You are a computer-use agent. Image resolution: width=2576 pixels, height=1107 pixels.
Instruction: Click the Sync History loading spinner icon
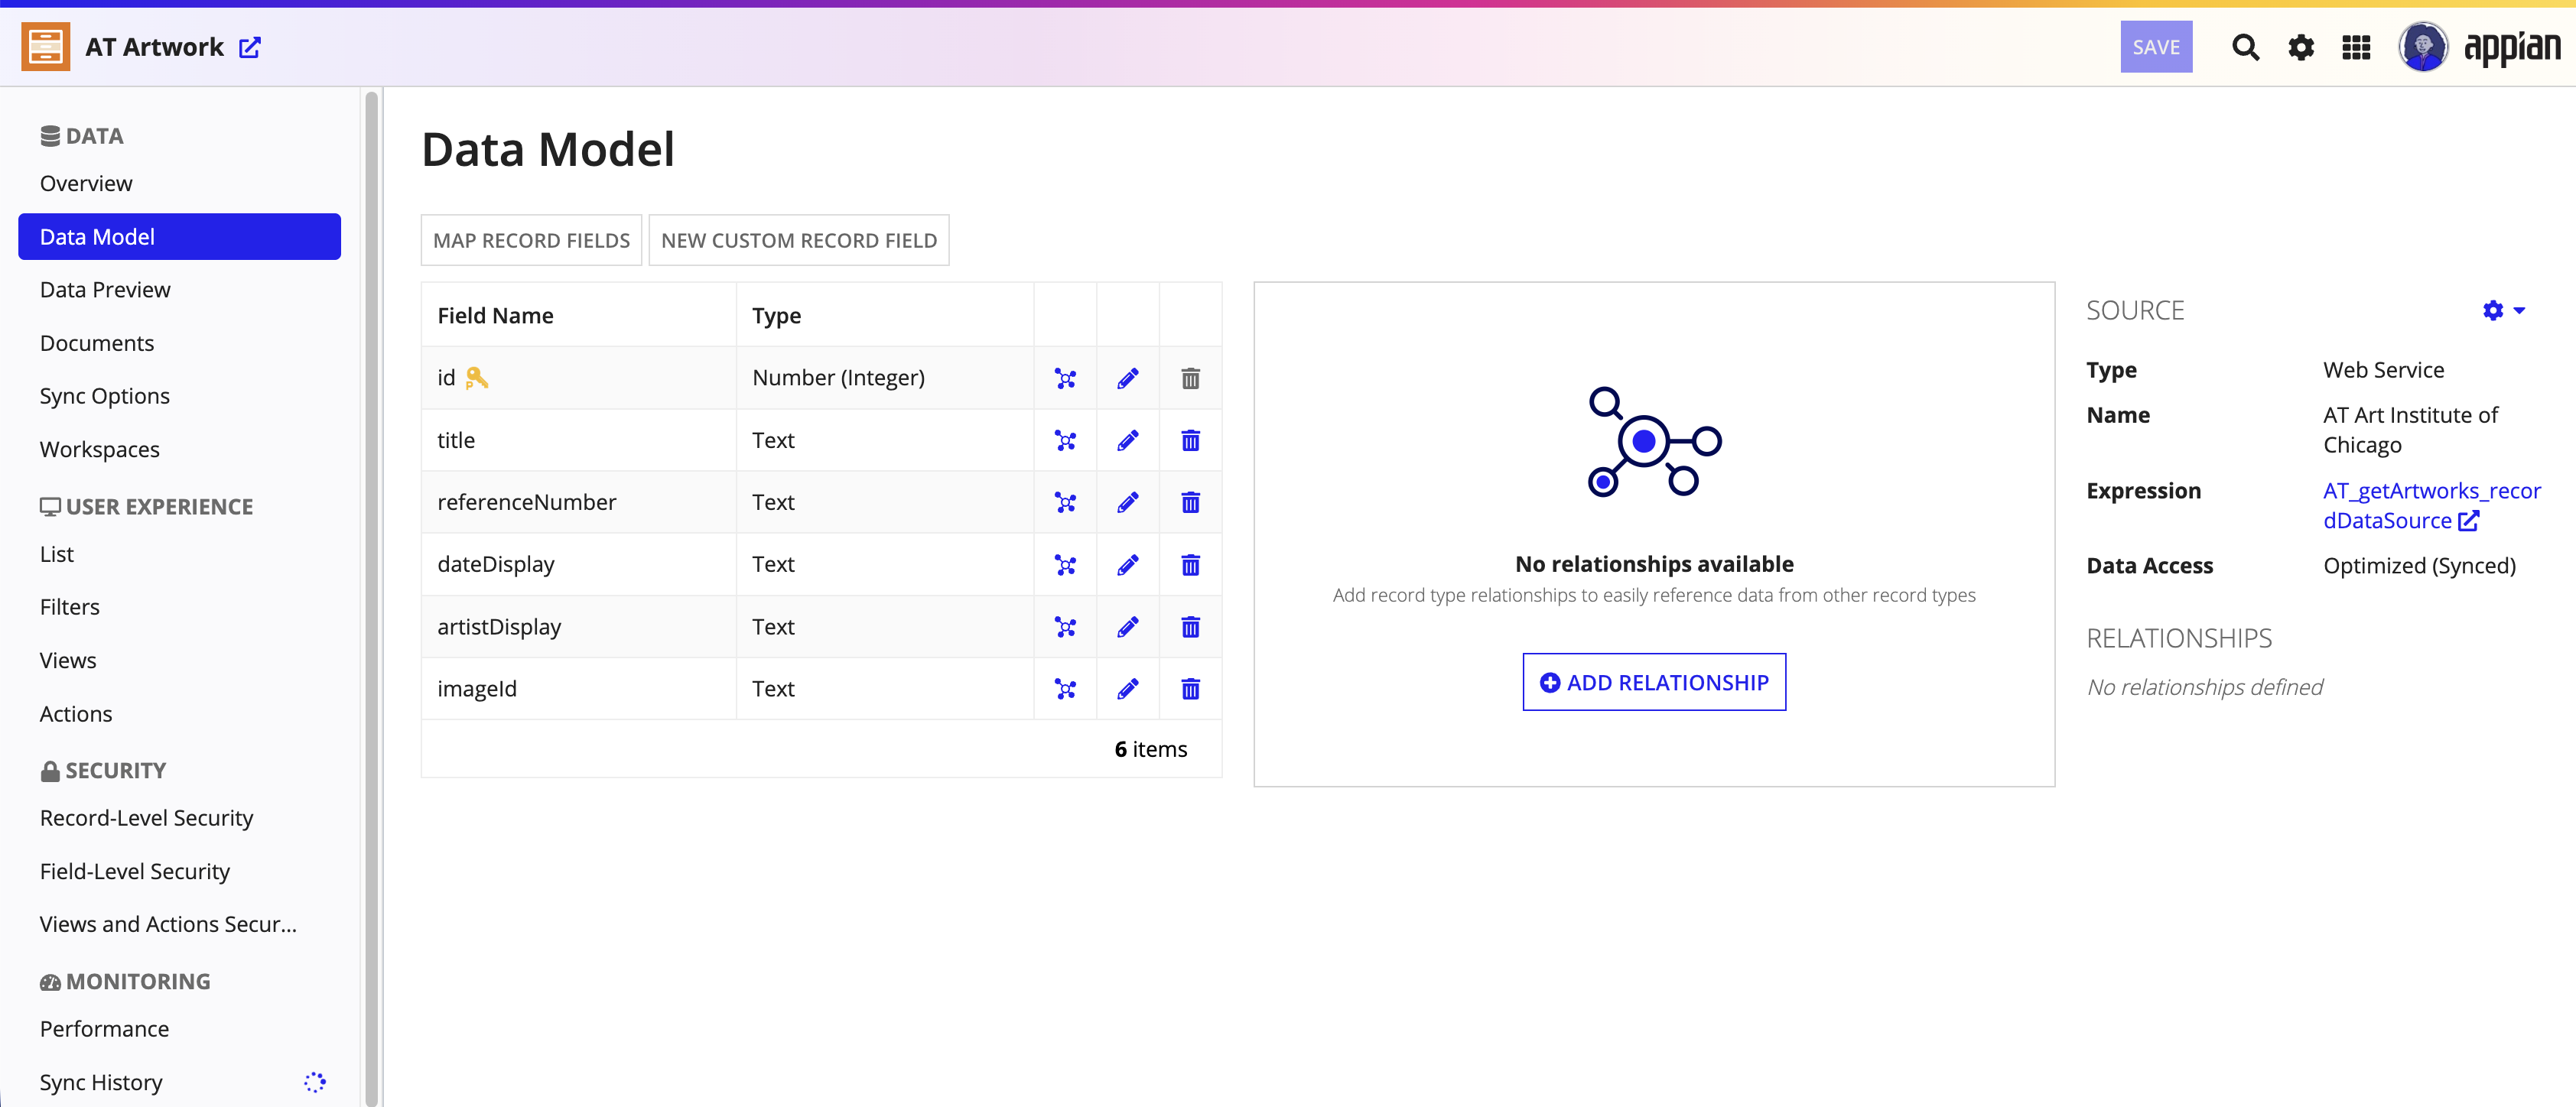point(315,1082)
